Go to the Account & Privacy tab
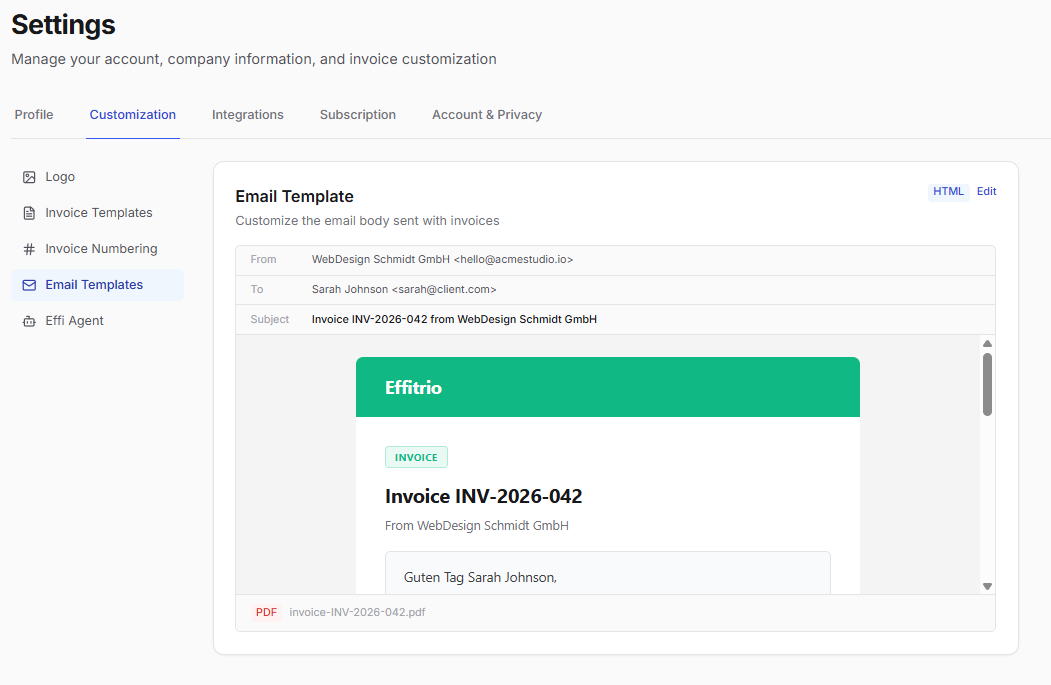 [x=487, y=115]
